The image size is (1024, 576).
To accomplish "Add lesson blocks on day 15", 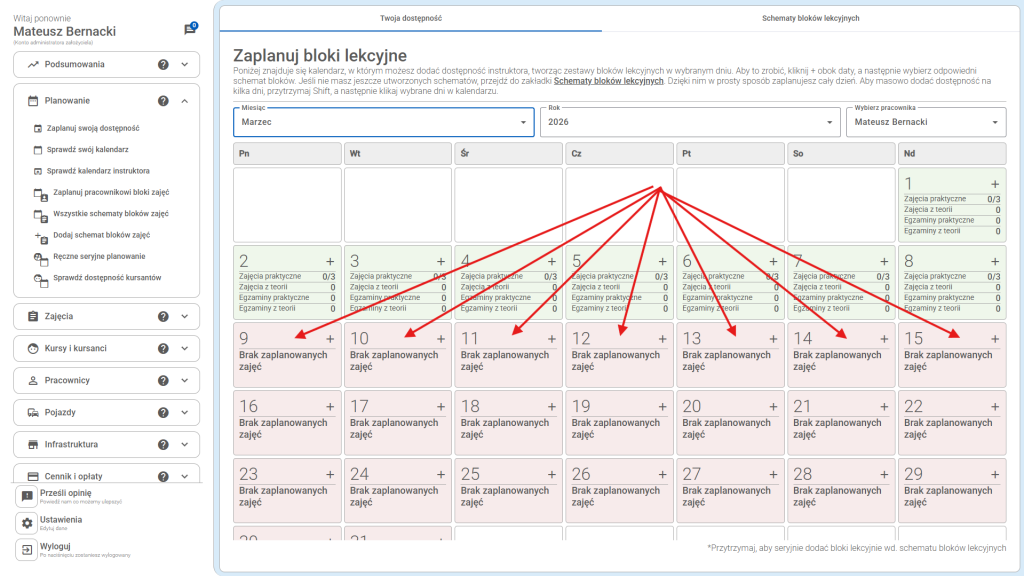I will coord(994,339).
